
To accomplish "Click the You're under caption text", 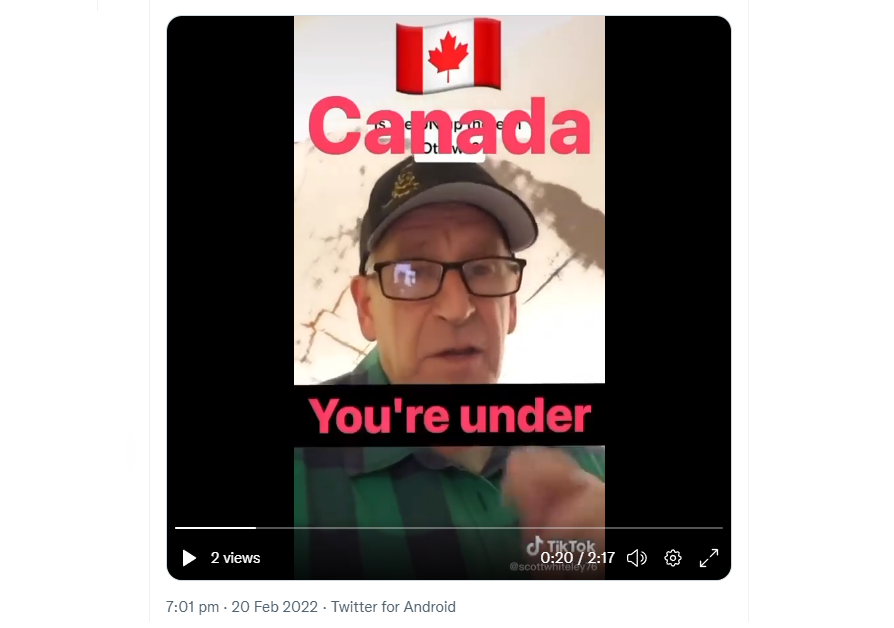I will click(449, 416).
